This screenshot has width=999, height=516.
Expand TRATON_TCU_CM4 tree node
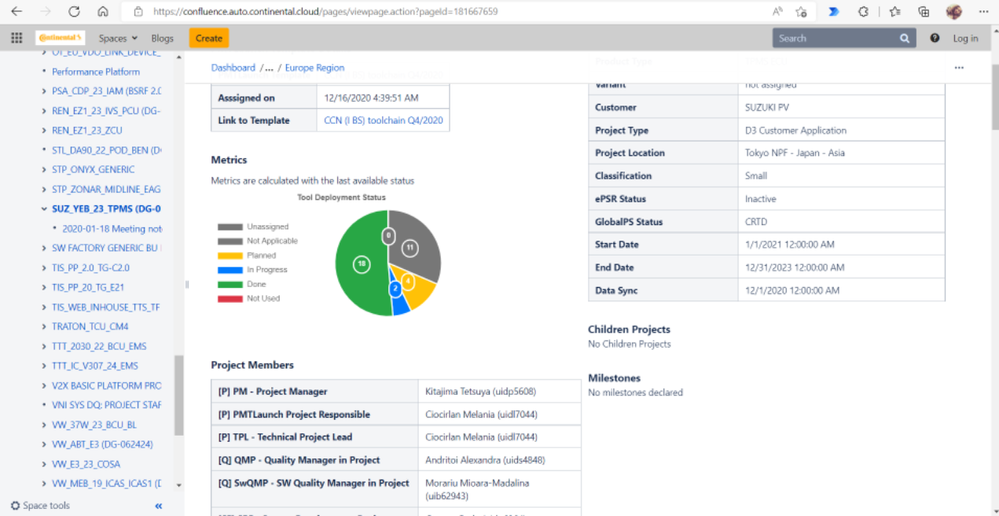tap(43, 327)
